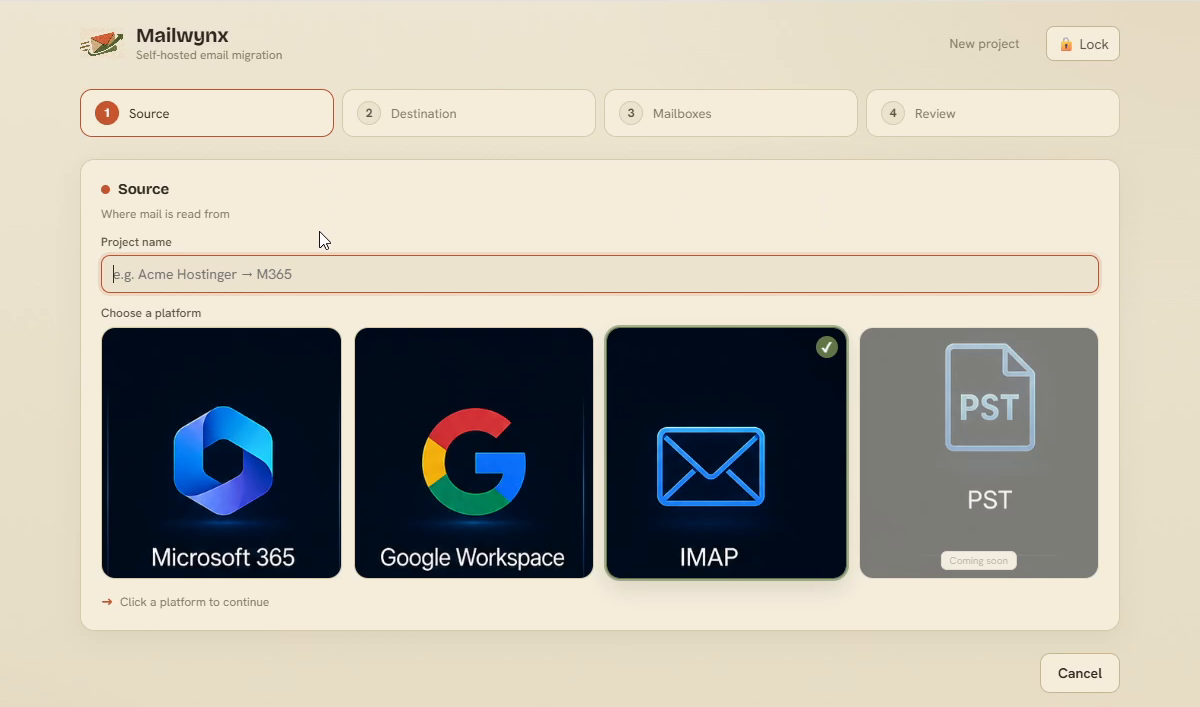This screenshot has height=707, width=1200.
Task: Select the Microsoft 365 platform card
Action: (x=221, y=453)
